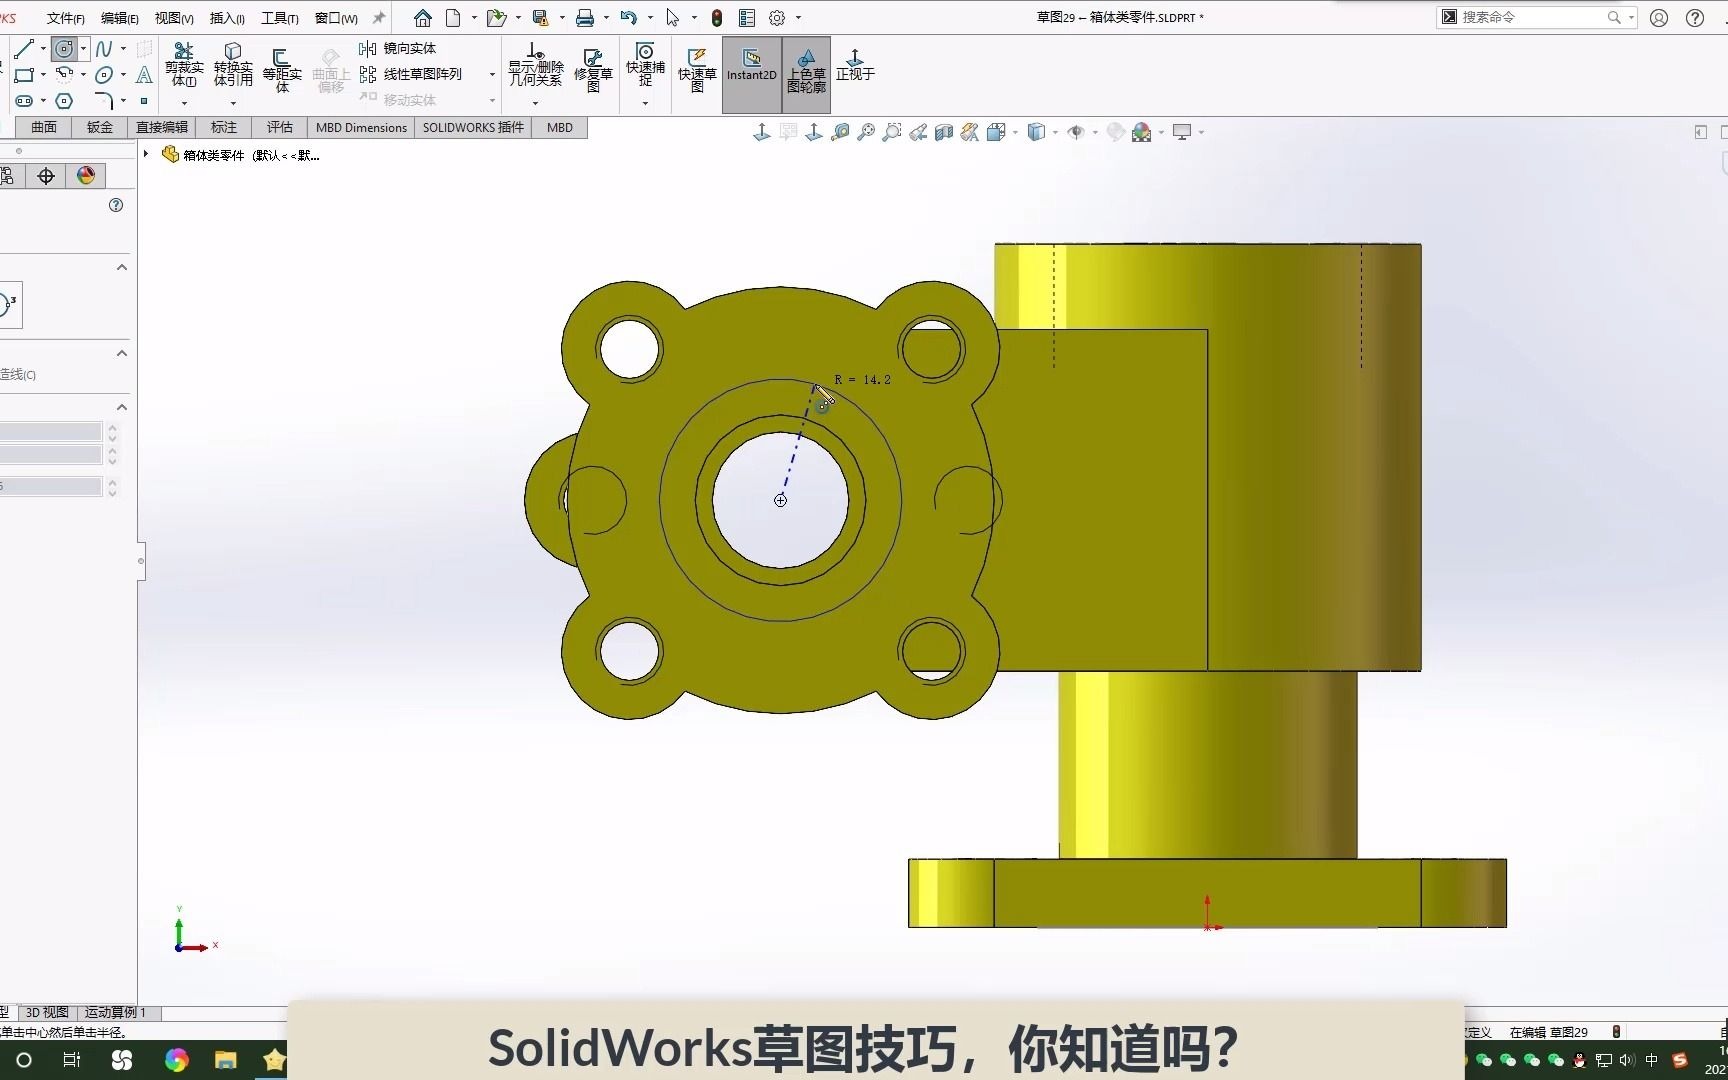Toggle Instant2D mode off

(751, 74)
